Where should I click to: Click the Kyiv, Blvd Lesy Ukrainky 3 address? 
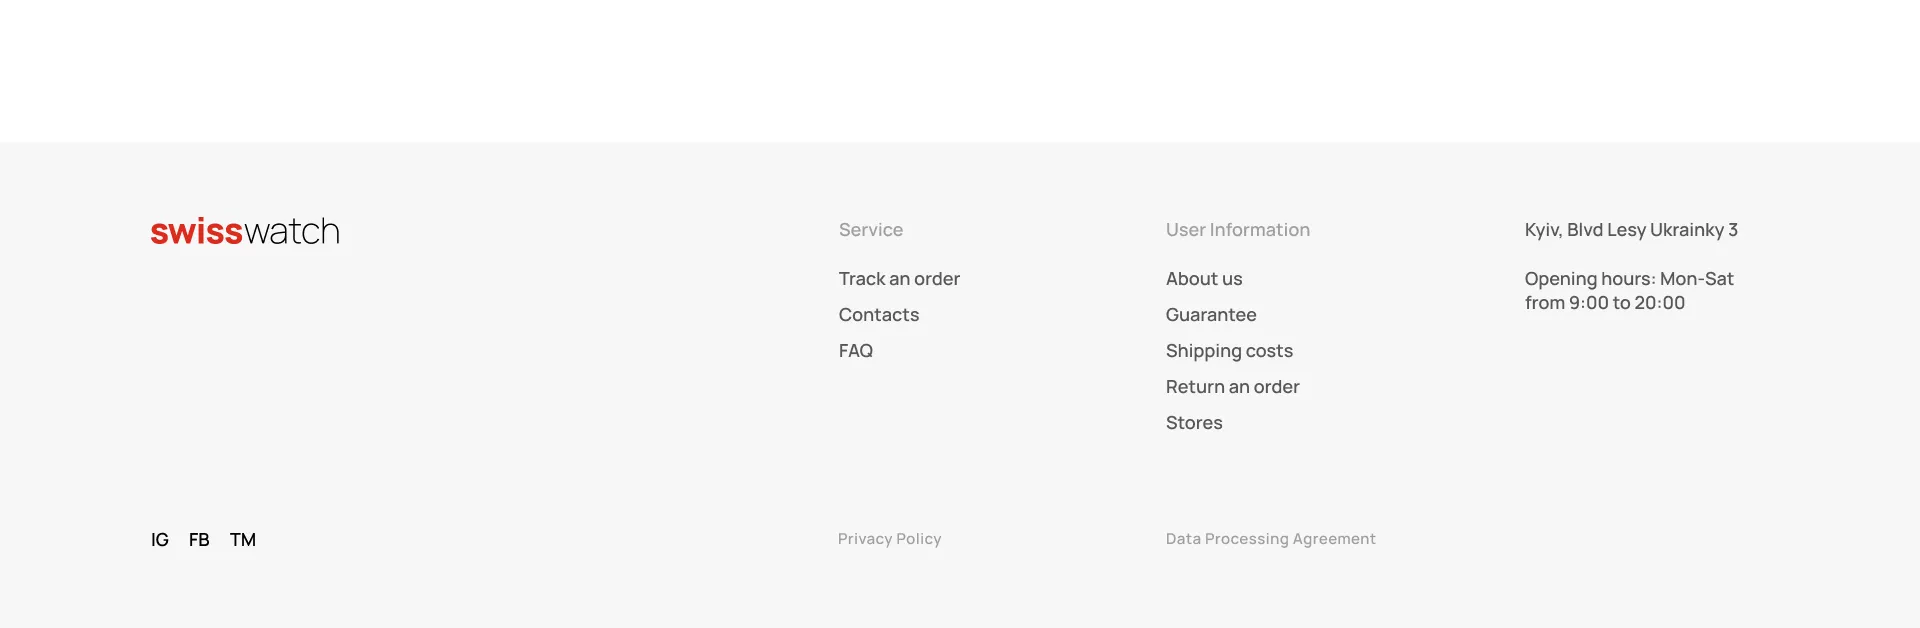tap(1631, 230)
